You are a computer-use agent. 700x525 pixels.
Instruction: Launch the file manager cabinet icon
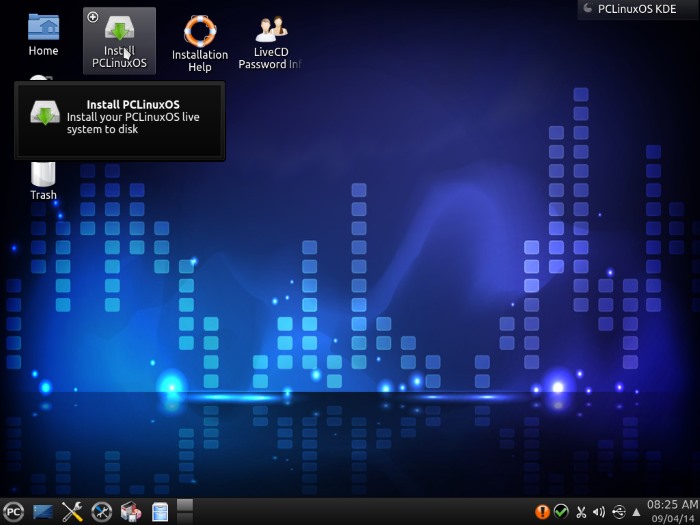coord(160,512)
